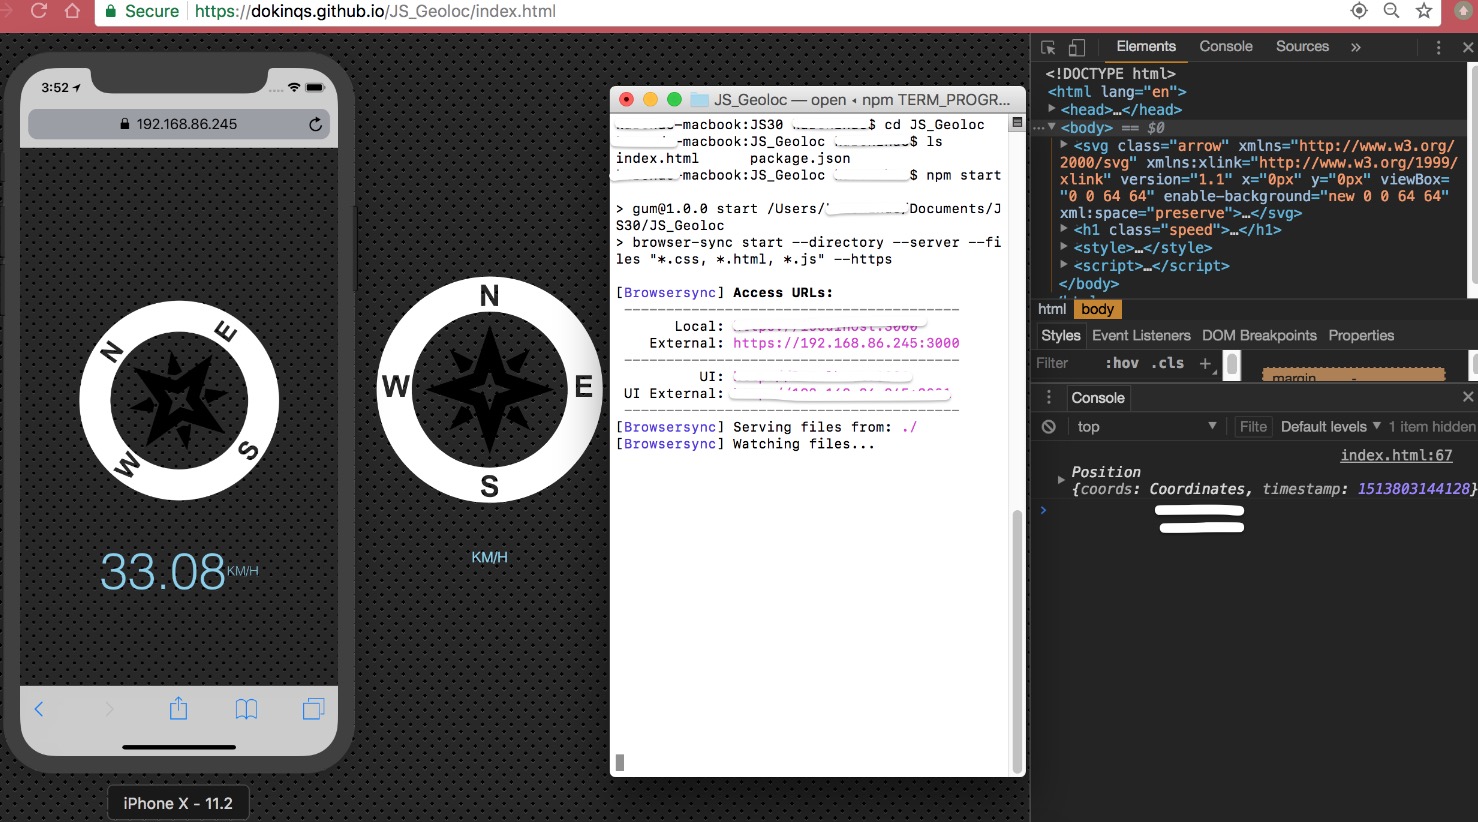Screen dimensions: 1478x822
Task: Close the DevTools panel
Action: tap(1468, 47)
